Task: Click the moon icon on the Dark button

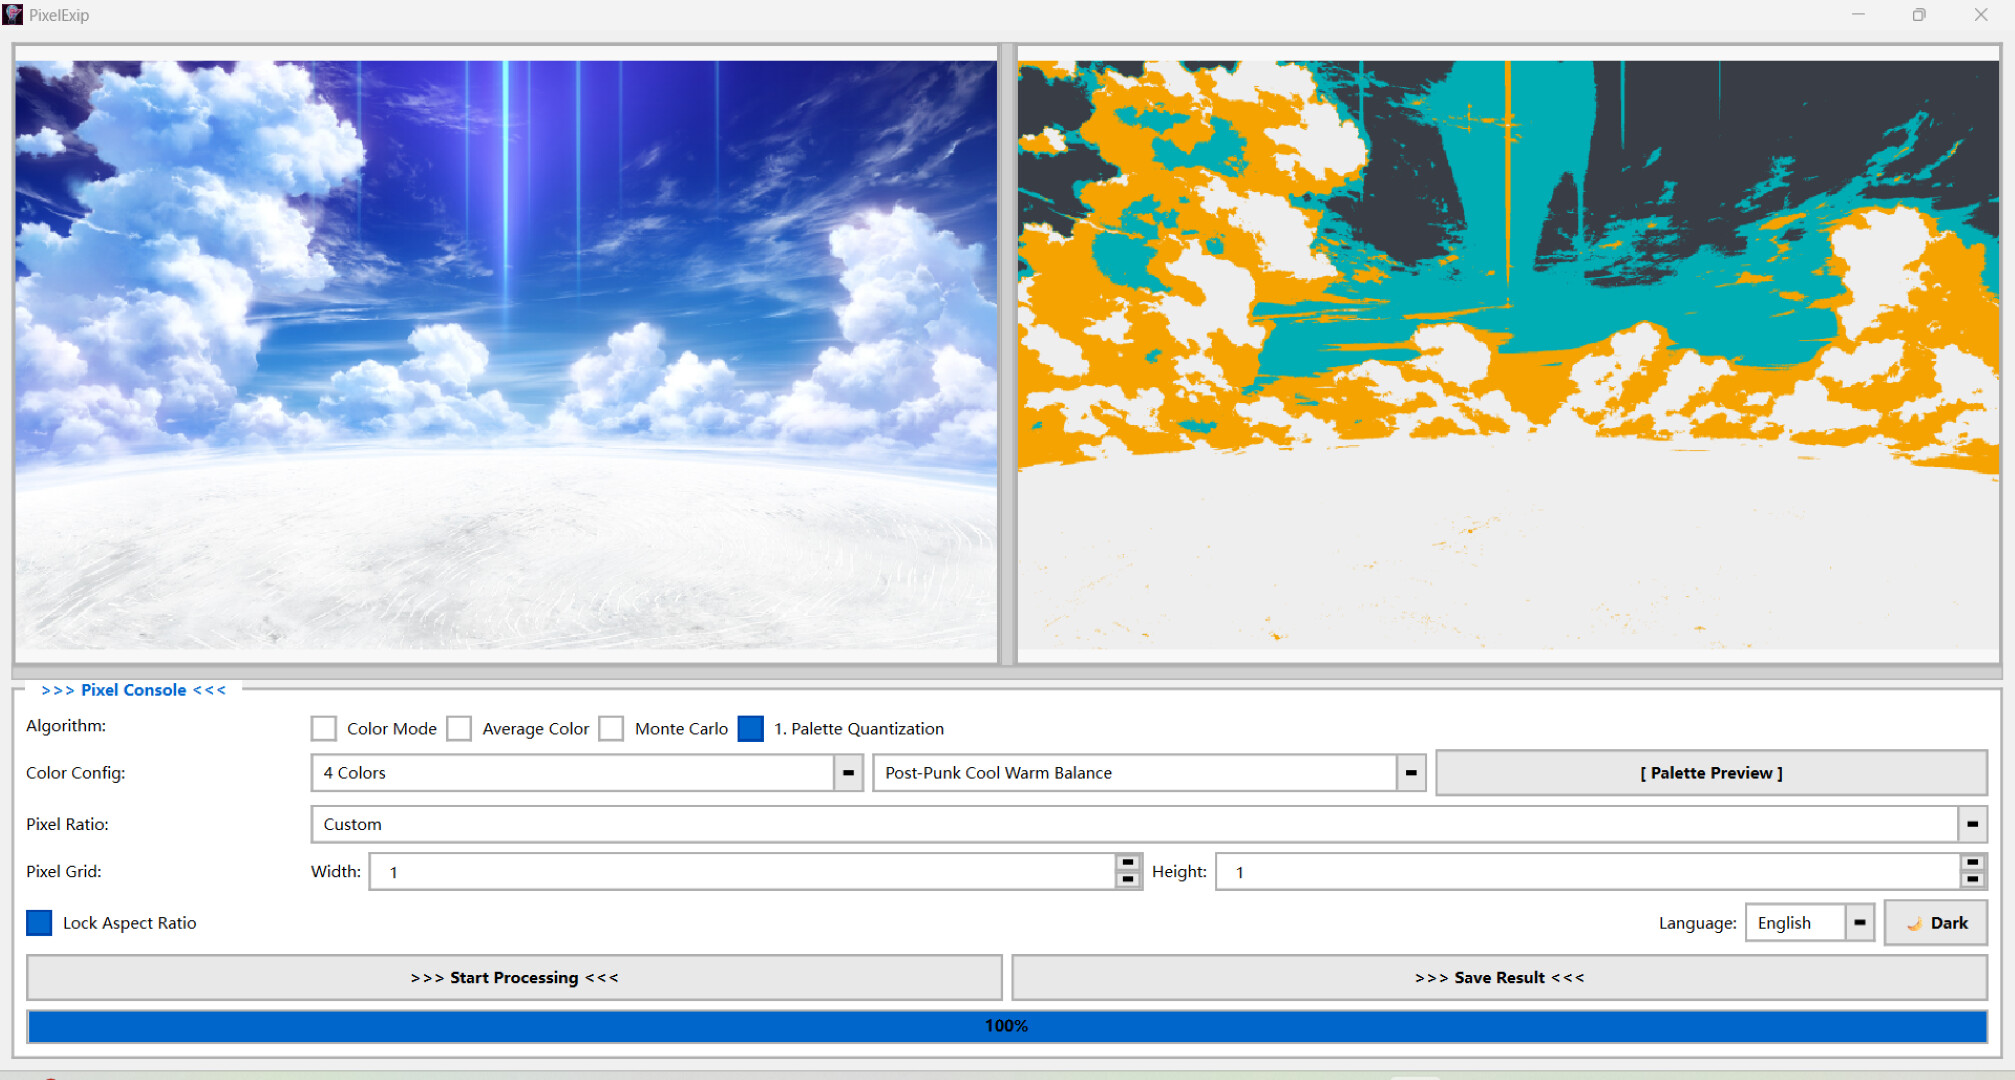Action: [x=1916, y=922]
